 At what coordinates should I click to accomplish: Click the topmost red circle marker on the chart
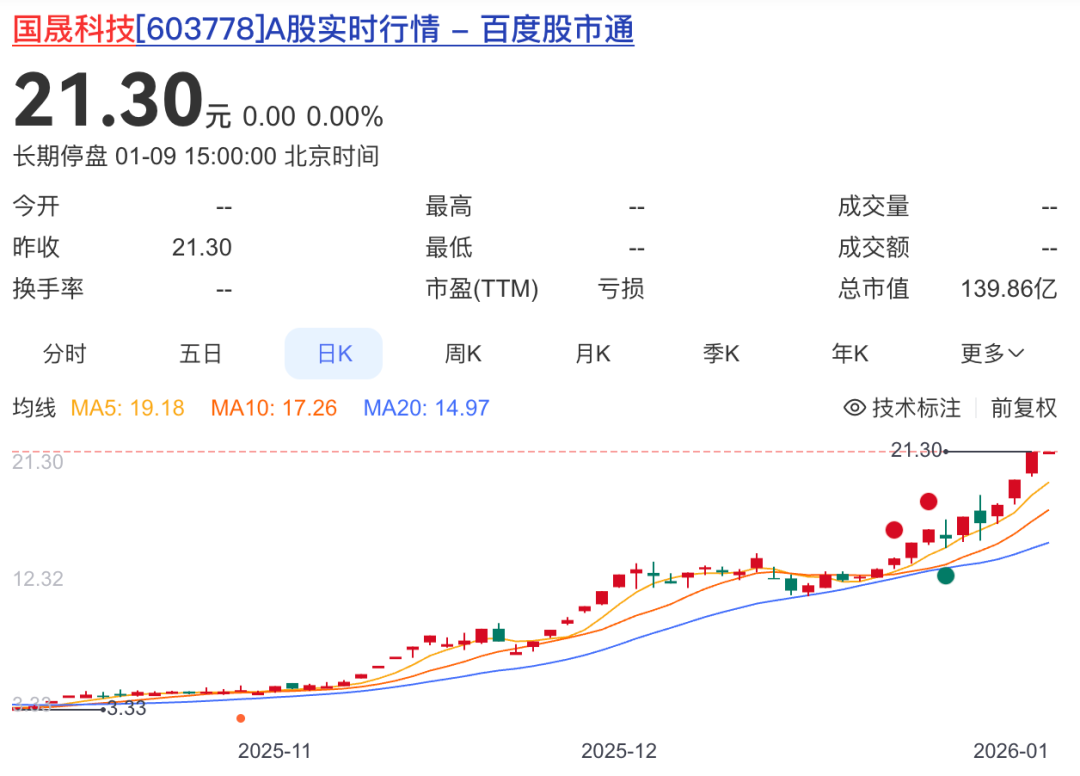click(929, 501)
